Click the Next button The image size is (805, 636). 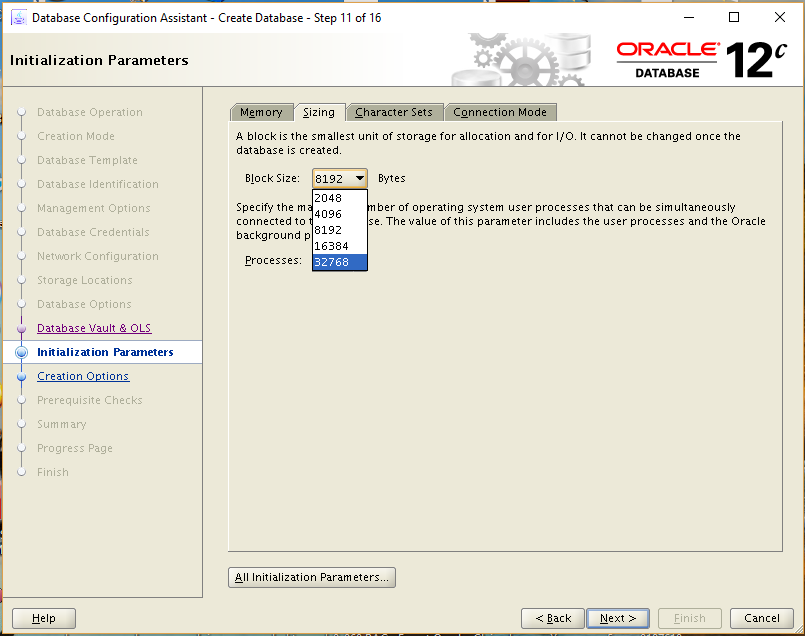coord(617,618)
